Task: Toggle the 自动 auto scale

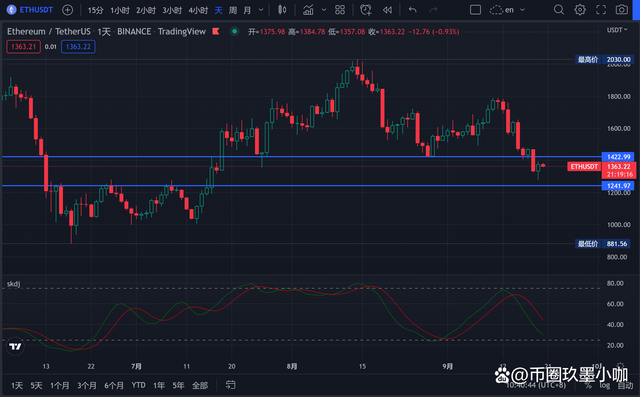Action: (625, 386)
